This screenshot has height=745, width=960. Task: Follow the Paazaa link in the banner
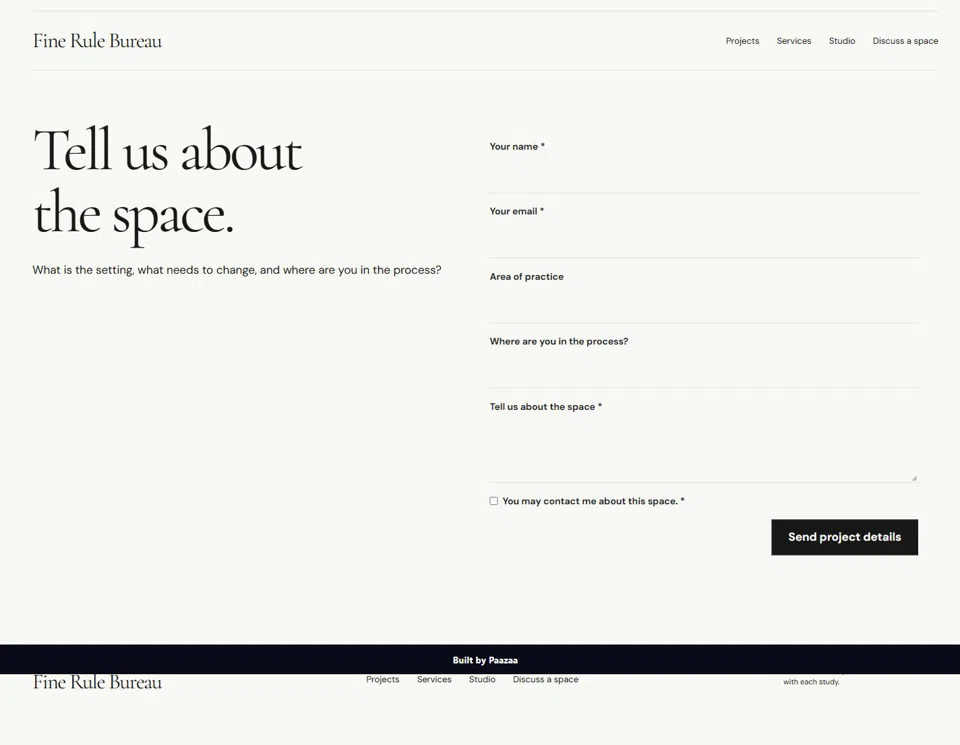coord(503,660)
